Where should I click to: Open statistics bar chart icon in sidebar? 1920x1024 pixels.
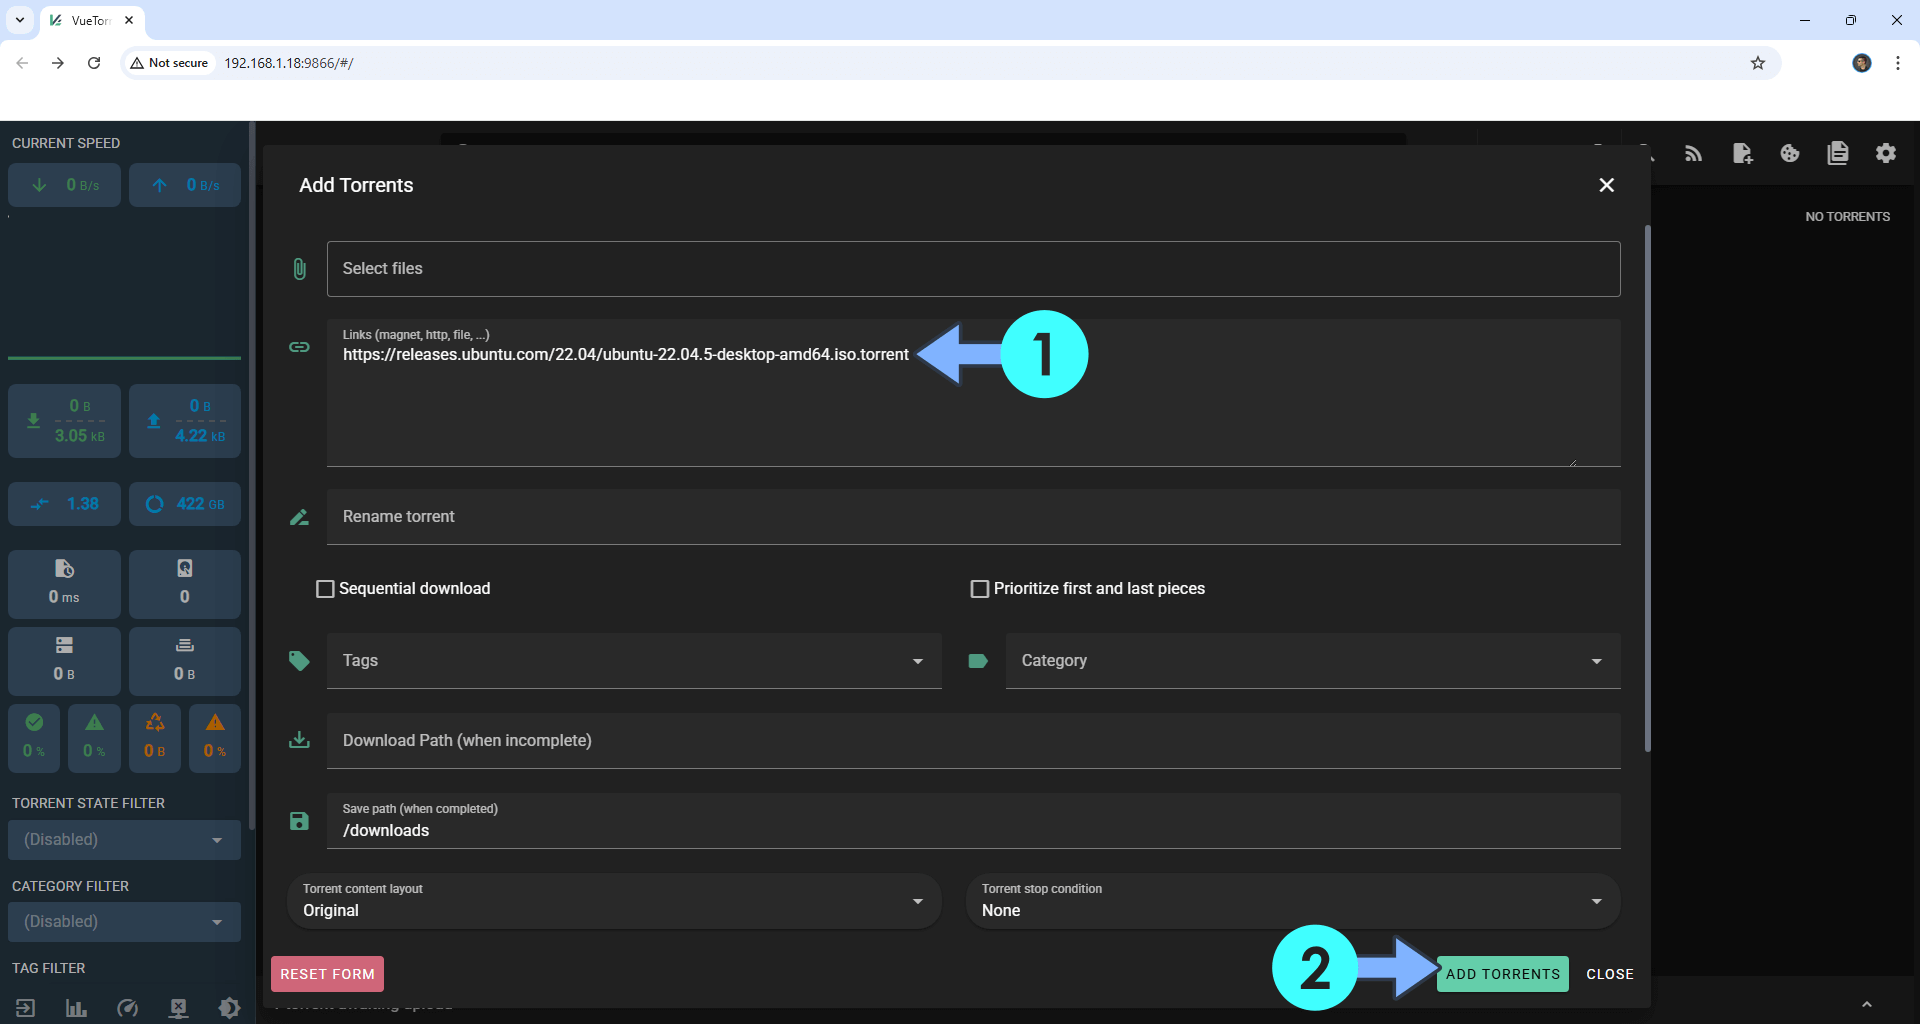coord(76,1008)
